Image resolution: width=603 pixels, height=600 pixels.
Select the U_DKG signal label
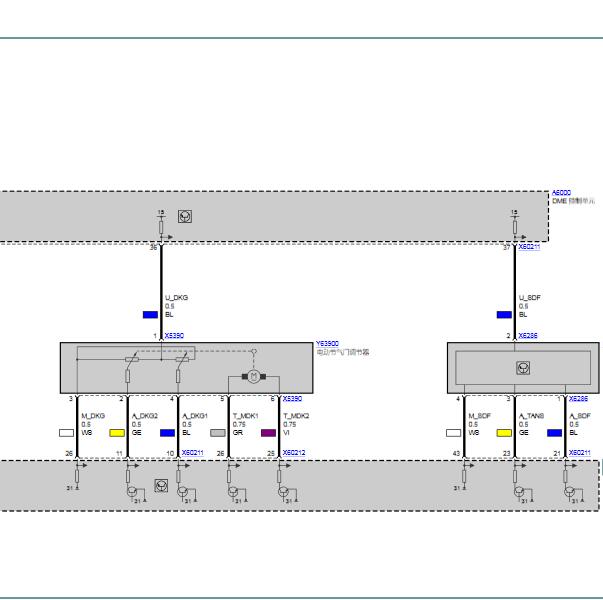pyautogui.click(x=177, y=298)
